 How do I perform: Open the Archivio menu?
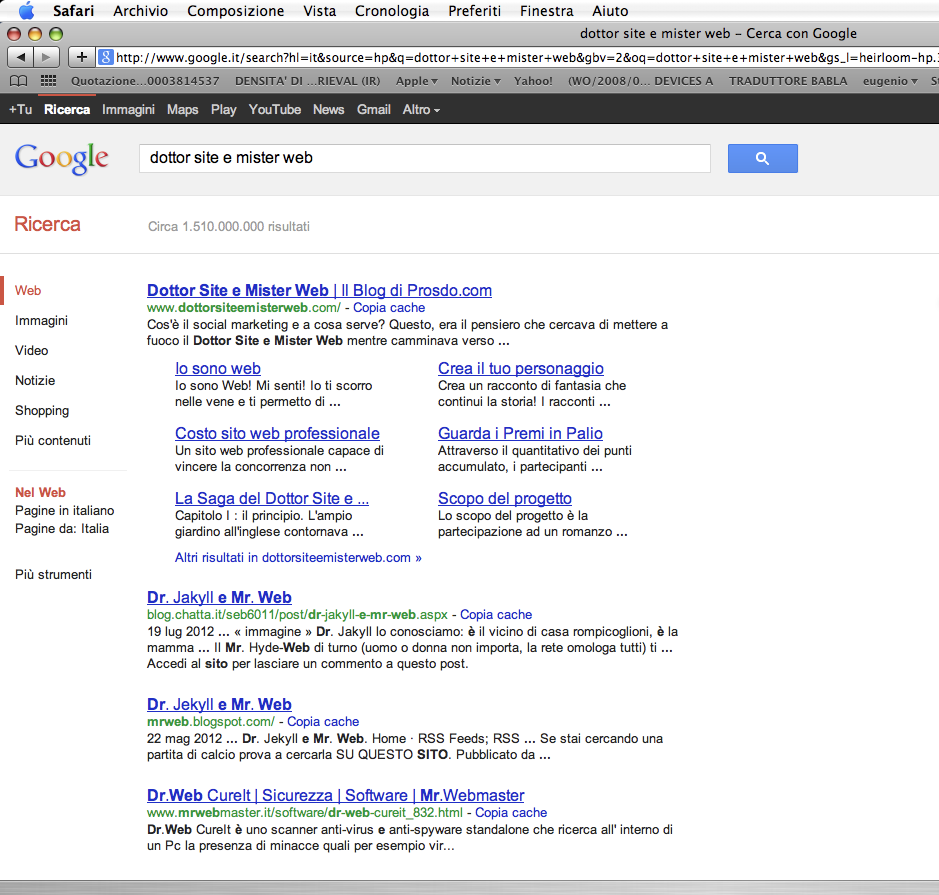(141, 11)
